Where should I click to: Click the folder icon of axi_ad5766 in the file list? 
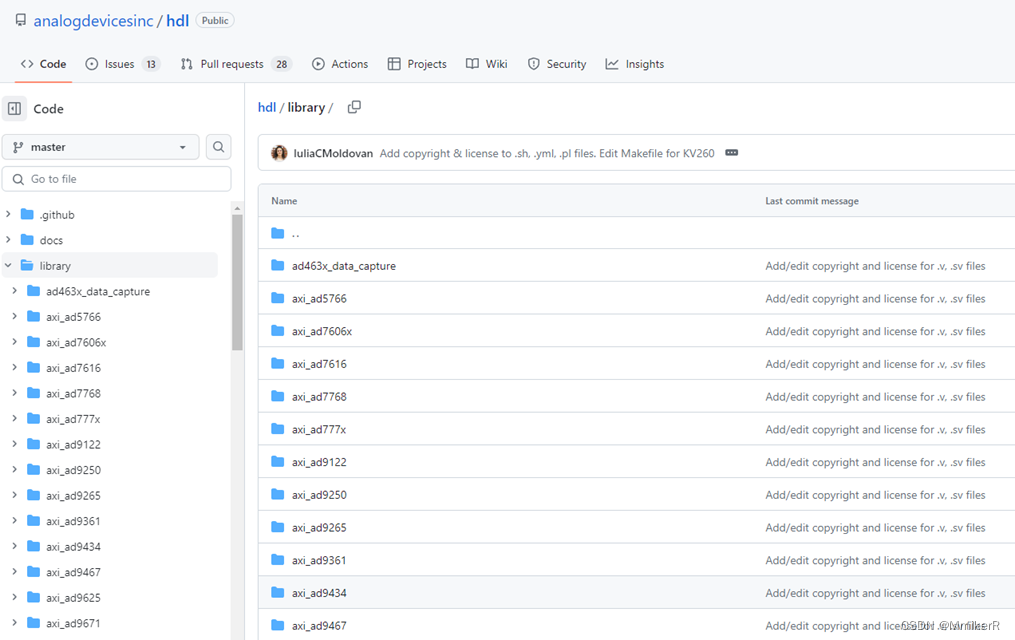(278, 298)
